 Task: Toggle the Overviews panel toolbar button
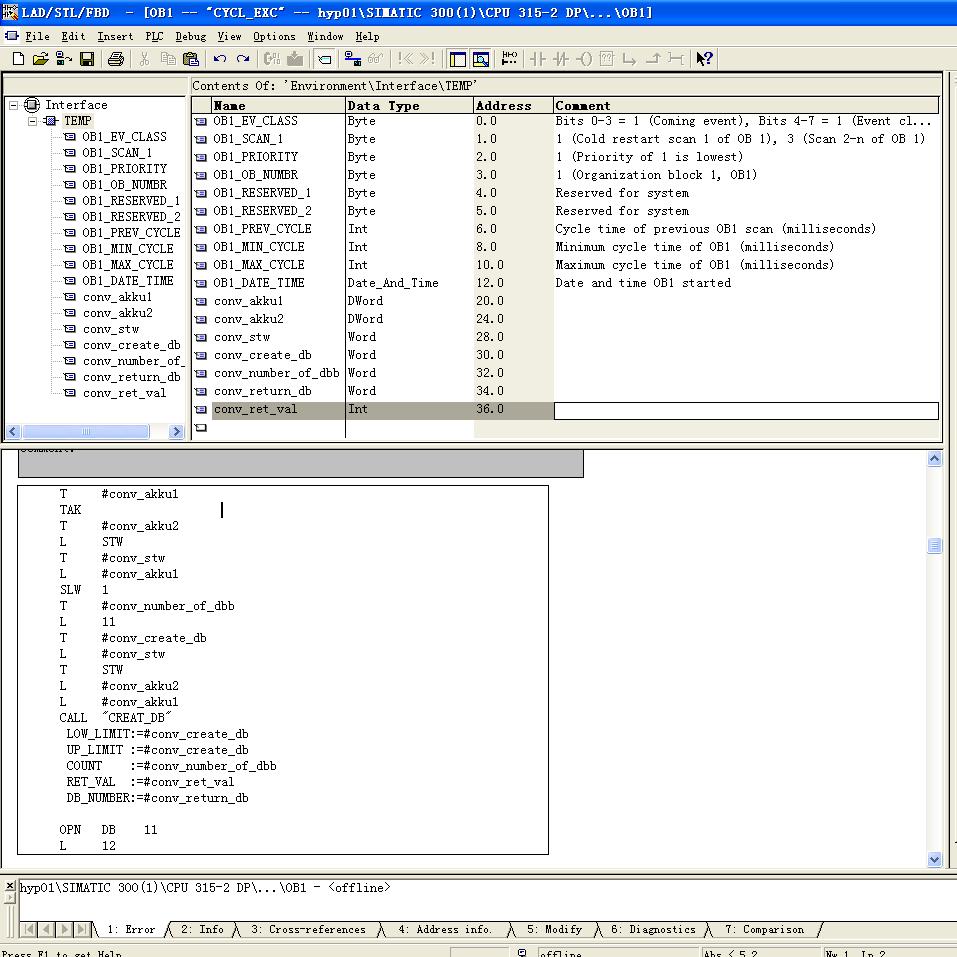pyautogui.click(x=458, y=59)
